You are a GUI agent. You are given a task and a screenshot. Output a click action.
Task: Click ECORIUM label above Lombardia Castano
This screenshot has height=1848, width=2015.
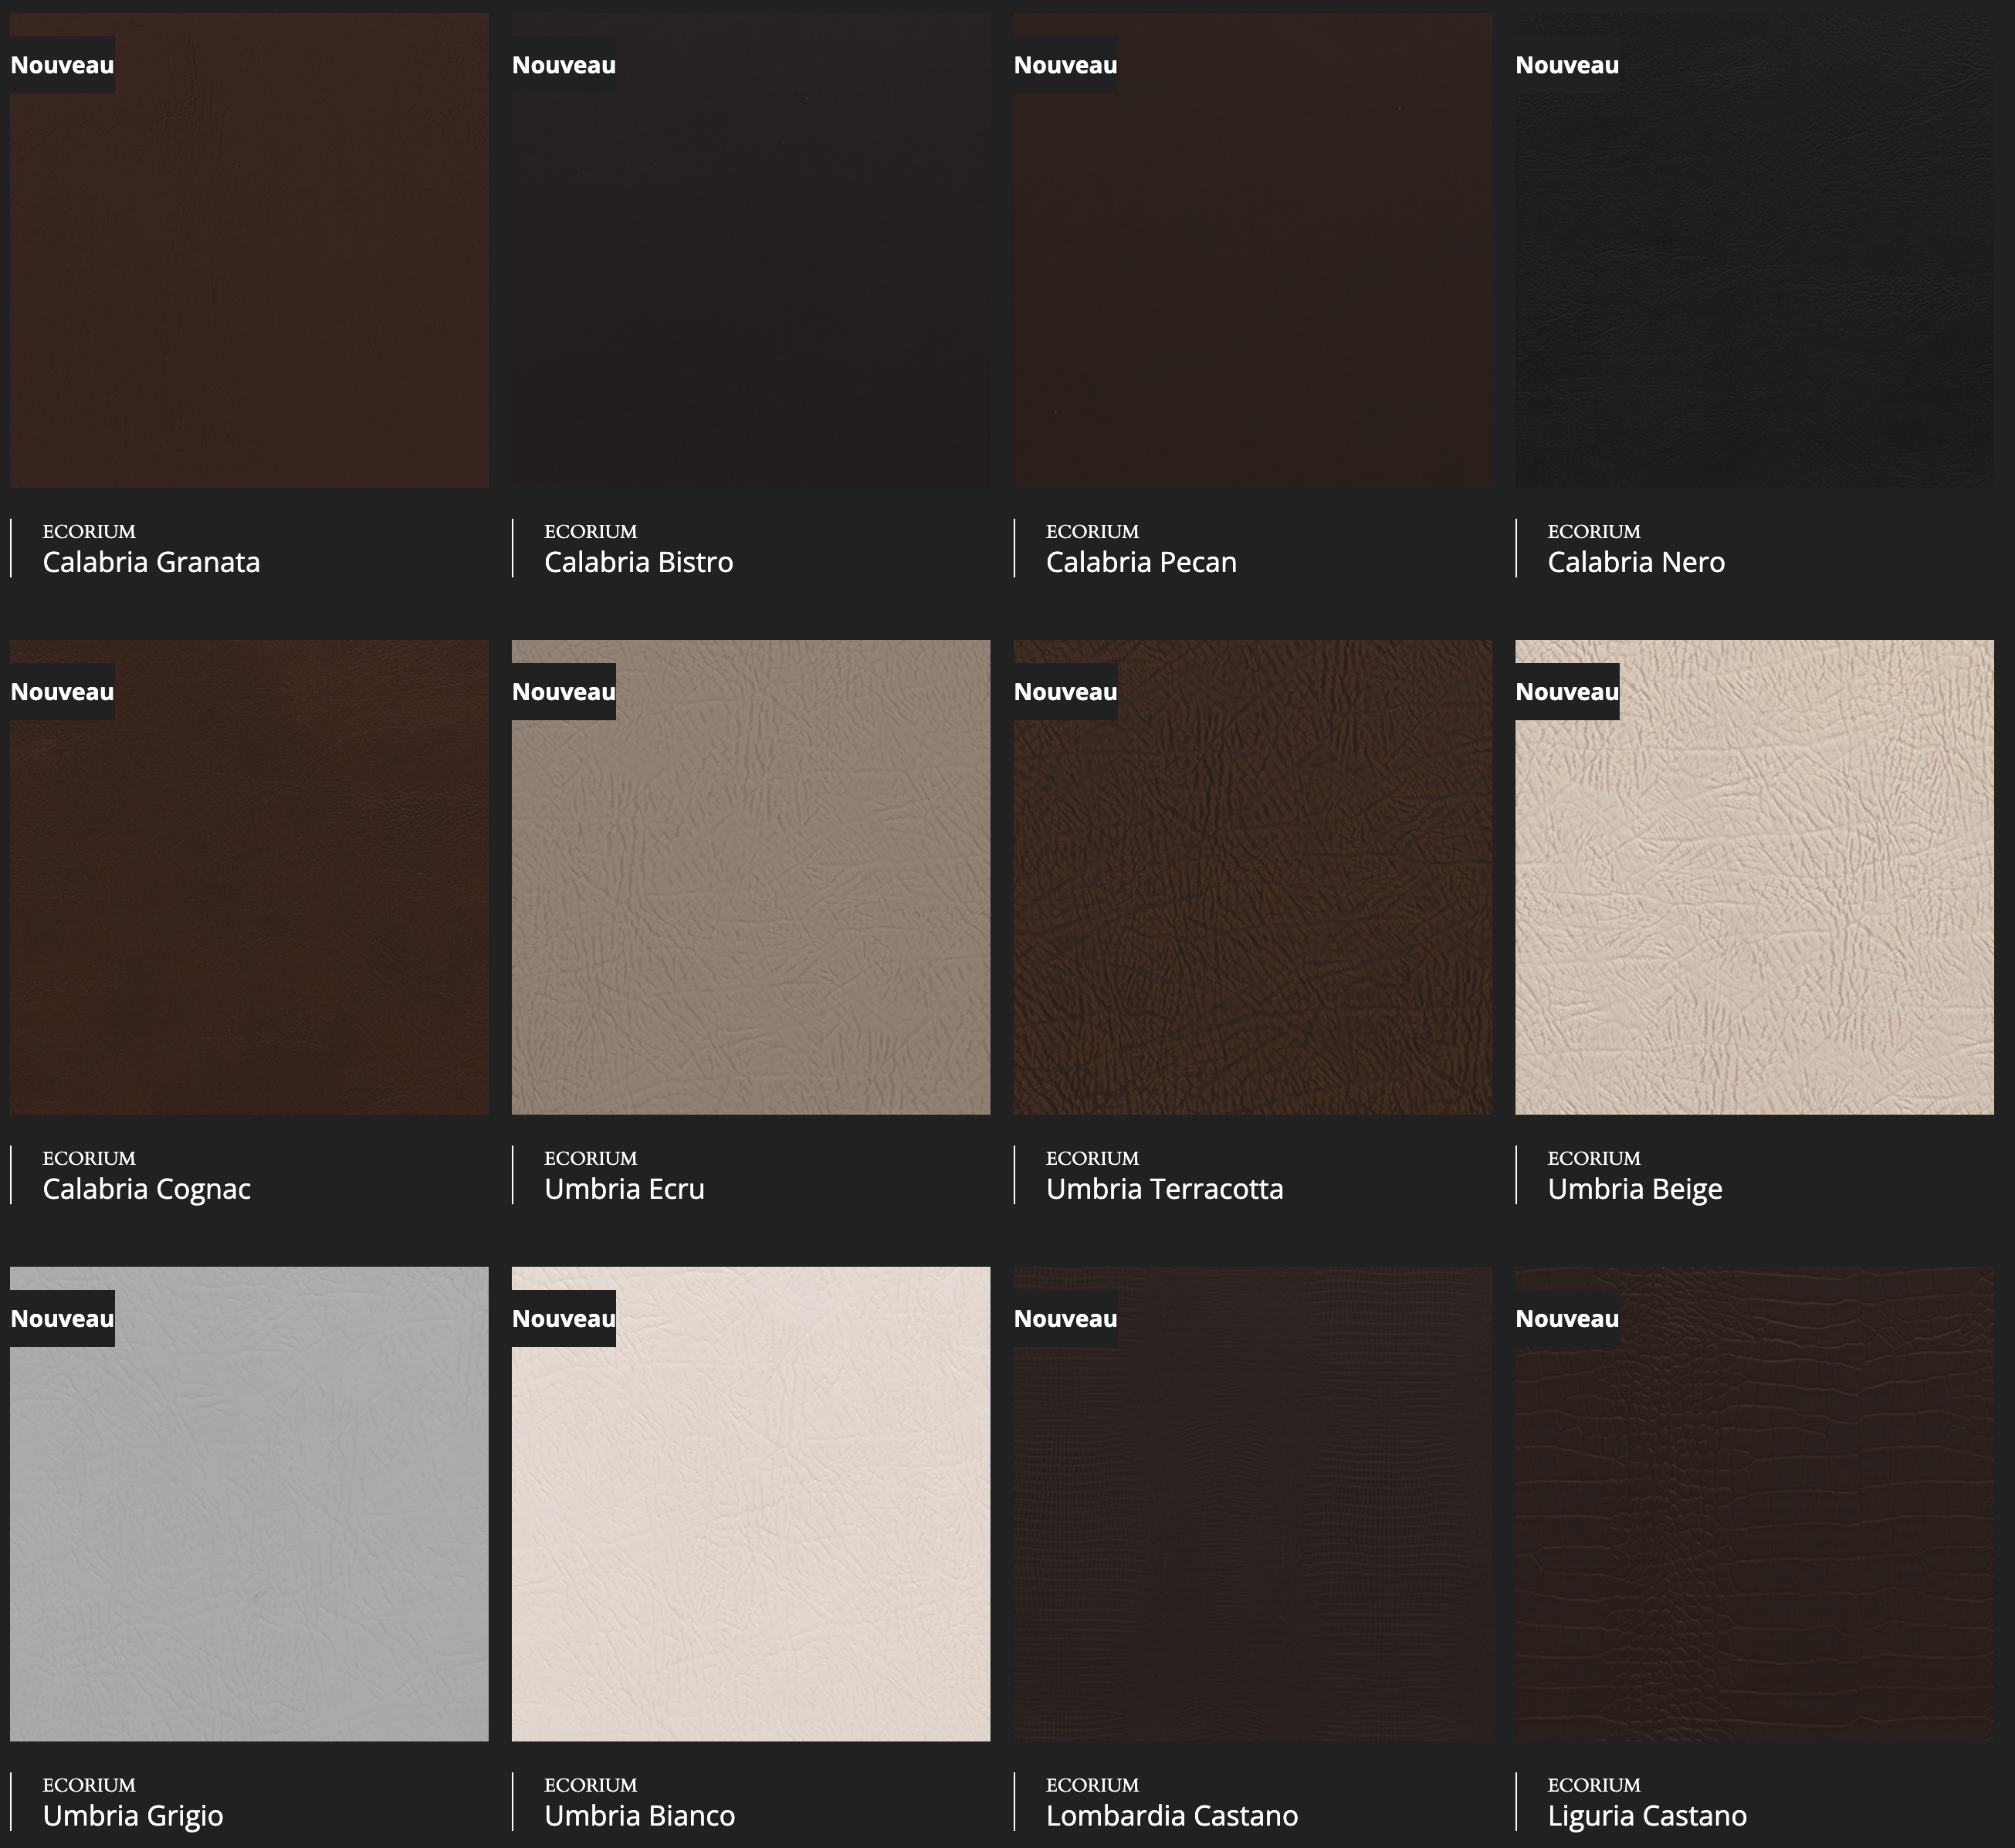(x=1092, y=1784)
